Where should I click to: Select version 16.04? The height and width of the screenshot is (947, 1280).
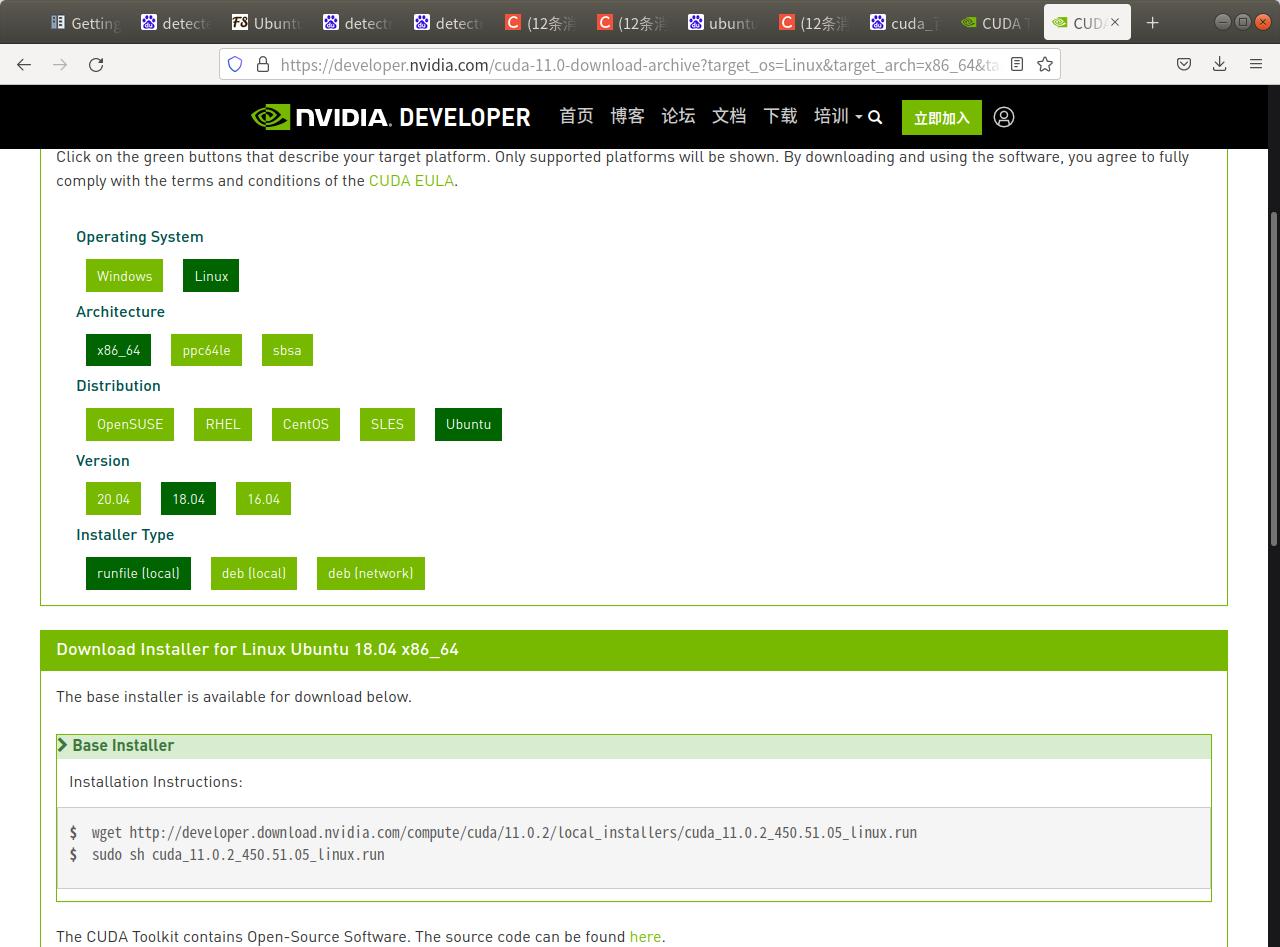(x=263, y=499)
